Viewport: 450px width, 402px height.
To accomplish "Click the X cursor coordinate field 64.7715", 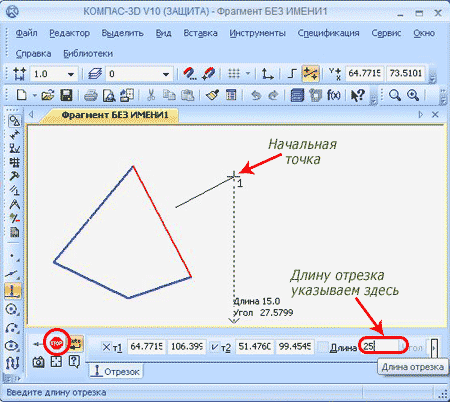I will tap(365, 73).
